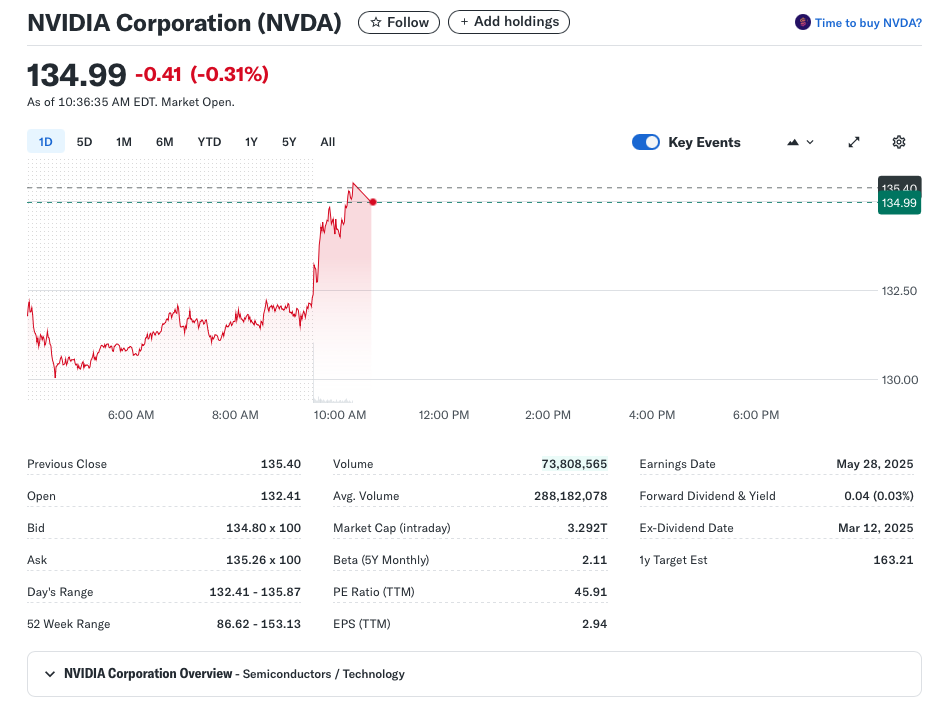Click the Ex-Dividend Date Mar 12, 2025
This screenshot has height=707, width=939.
(x=876, y=528)
